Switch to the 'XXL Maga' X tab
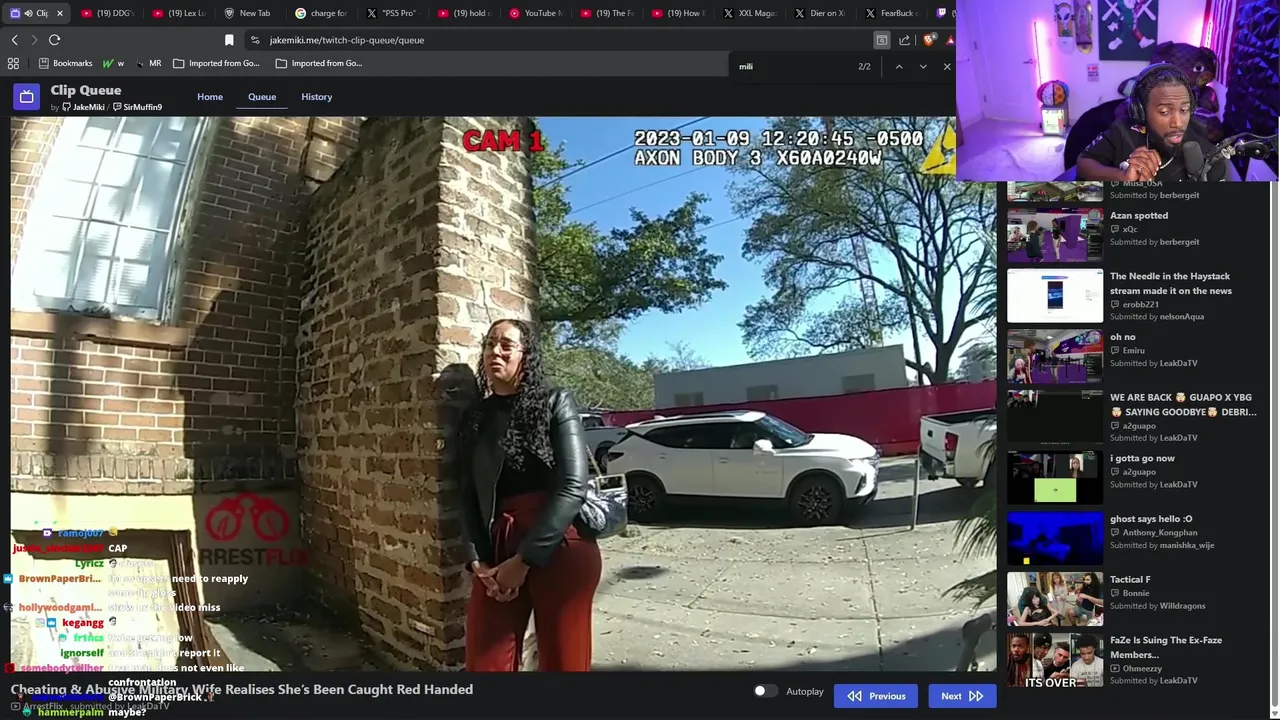 tap(749, 13)
